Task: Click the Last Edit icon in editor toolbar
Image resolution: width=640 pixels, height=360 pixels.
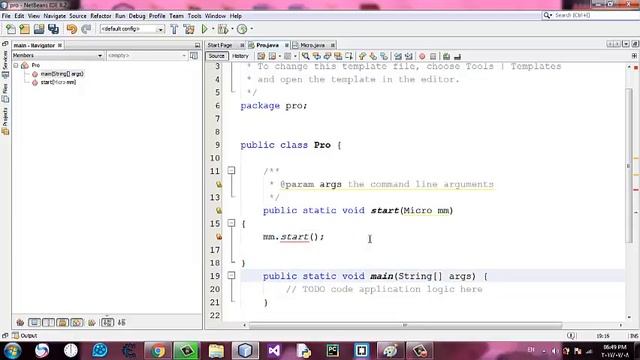Action: [x=261, y=56]
